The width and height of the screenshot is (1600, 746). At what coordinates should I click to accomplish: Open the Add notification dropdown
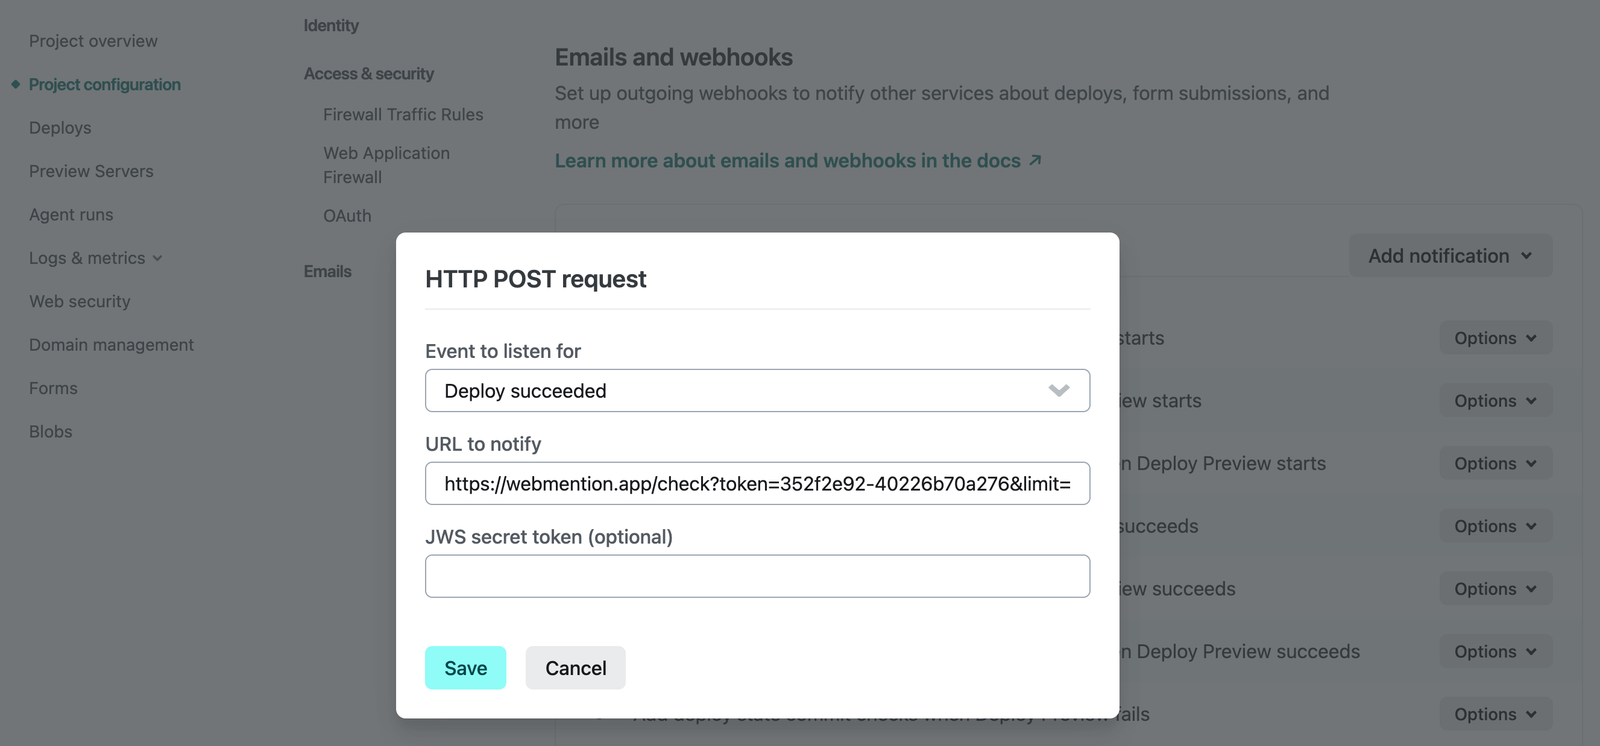tap(1450, 255)
